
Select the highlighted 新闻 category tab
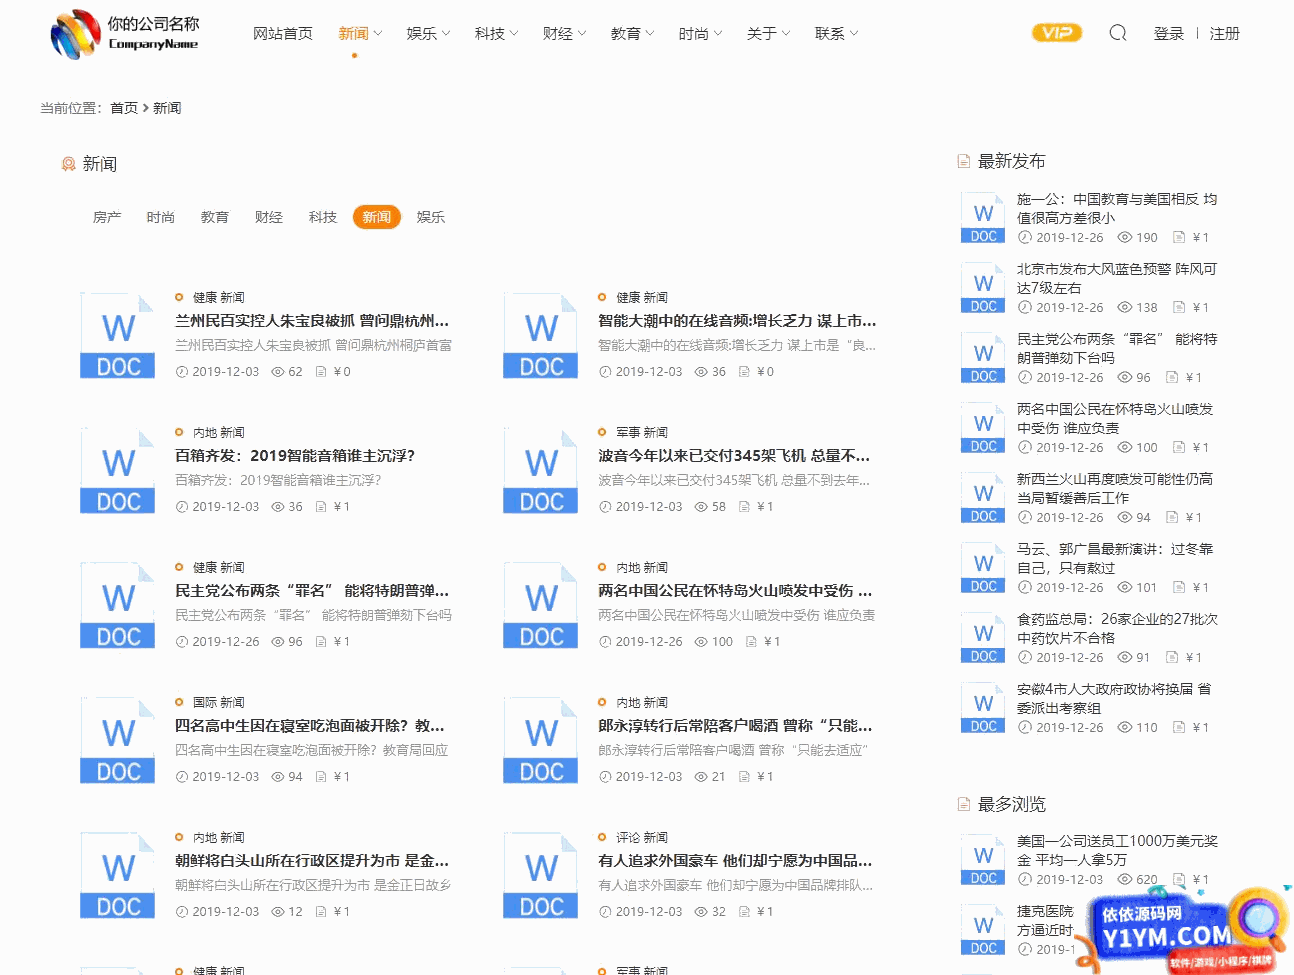point(377,217)
